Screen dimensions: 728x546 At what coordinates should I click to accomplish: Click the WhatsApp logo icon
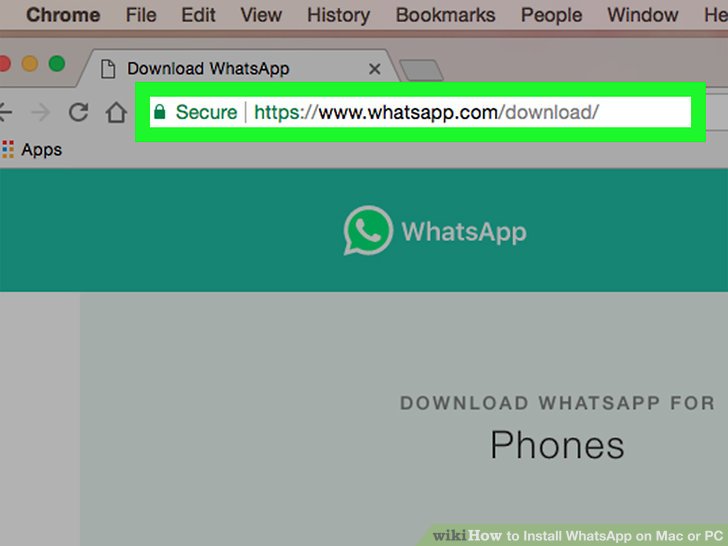tap(368, 230)
